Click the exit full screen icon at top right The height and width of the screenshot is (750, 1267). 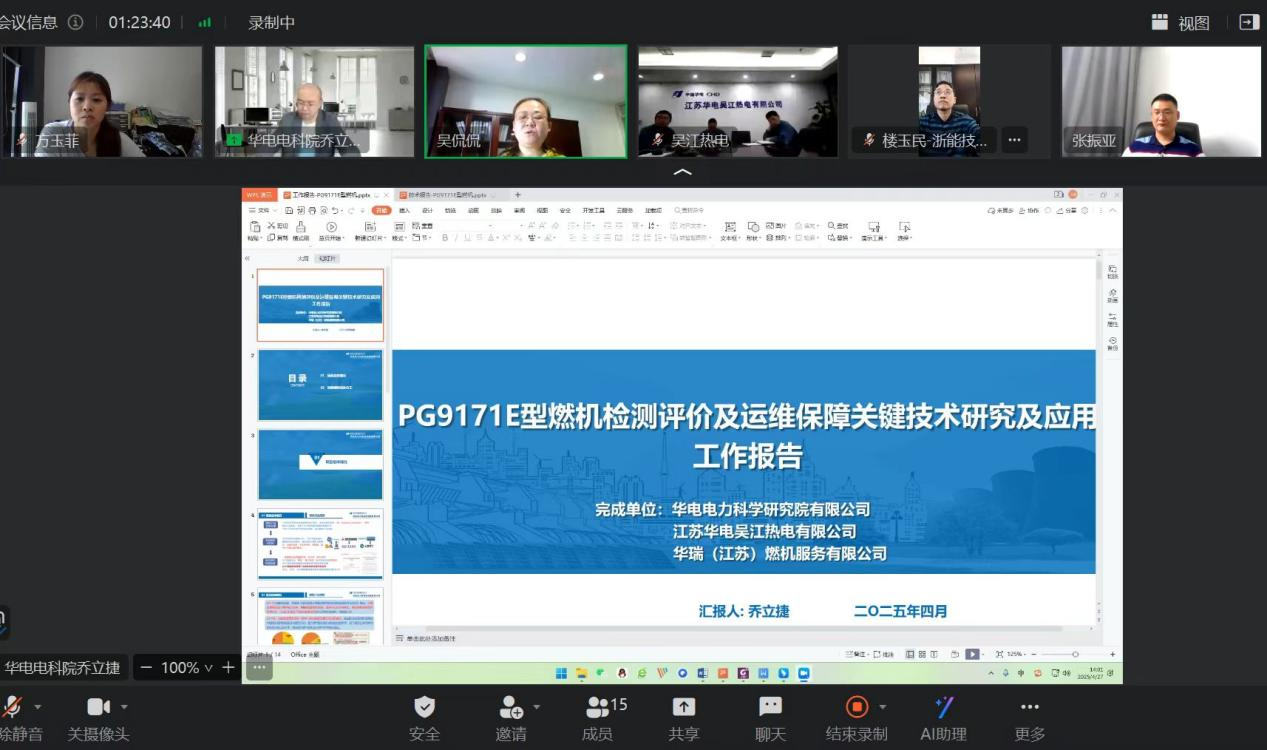coord(1248,22)
